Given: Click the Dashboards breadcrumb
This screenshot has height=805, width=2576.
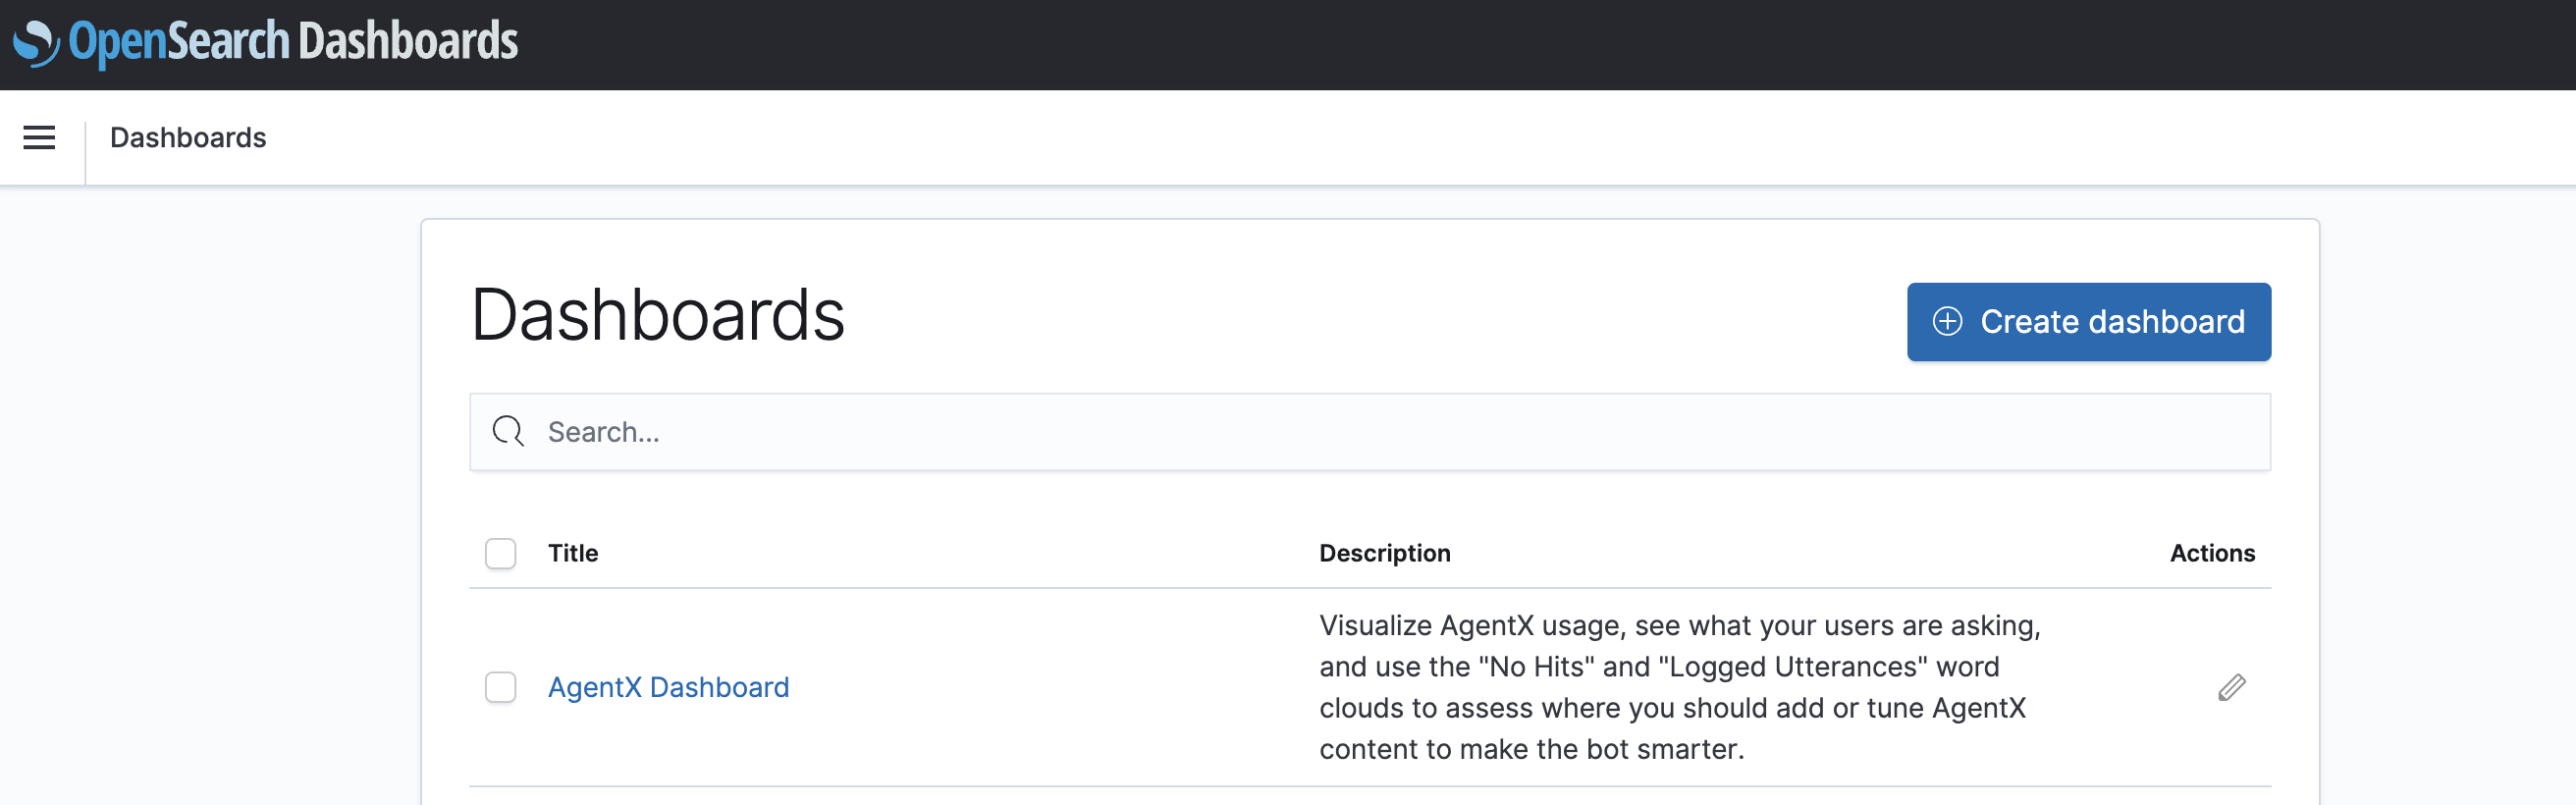Looking at the screenshot, I should coord(188,138).
